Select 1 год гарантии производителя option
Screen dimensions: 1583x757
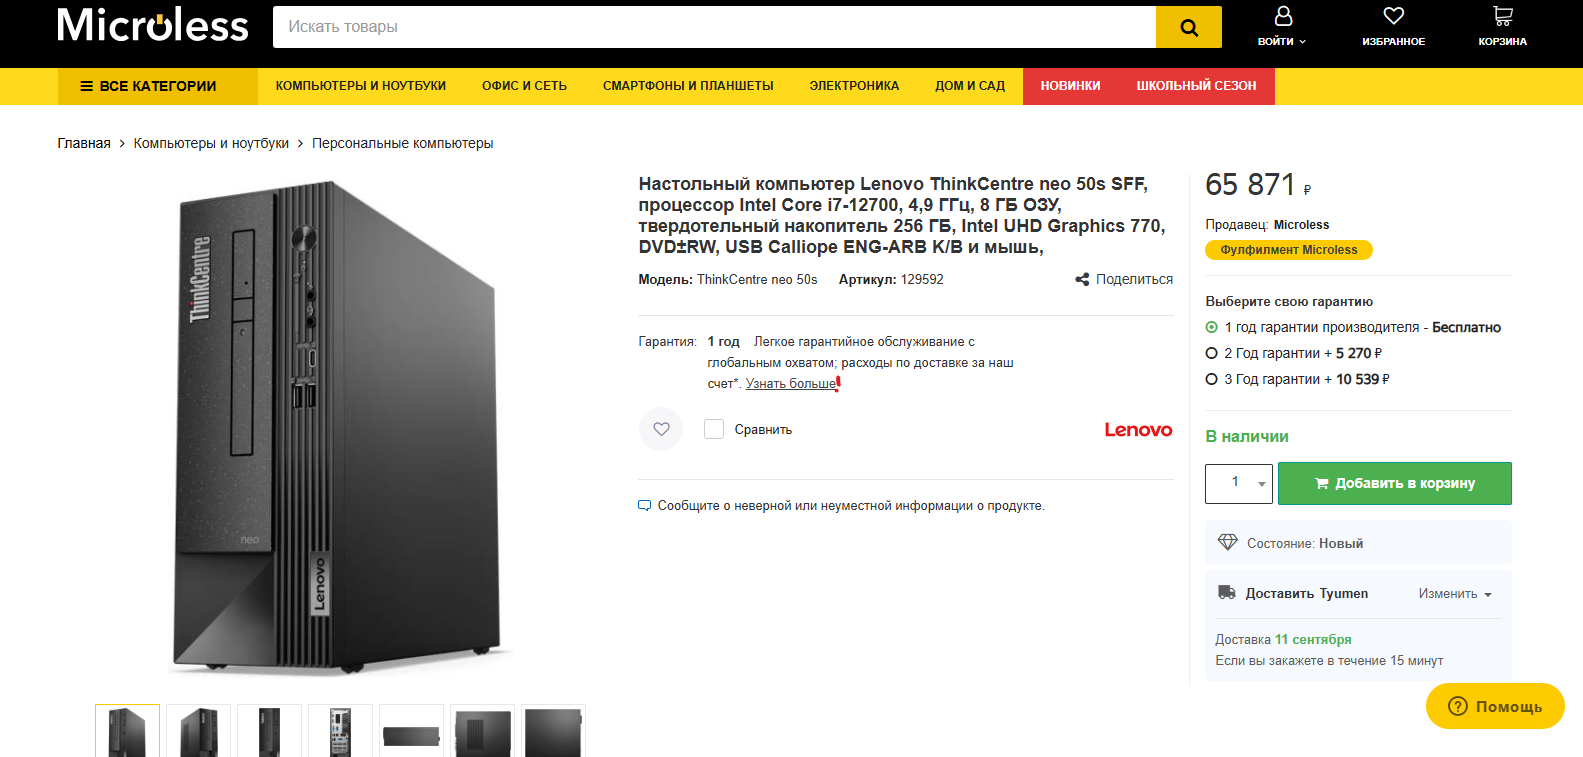point(1211,327)
